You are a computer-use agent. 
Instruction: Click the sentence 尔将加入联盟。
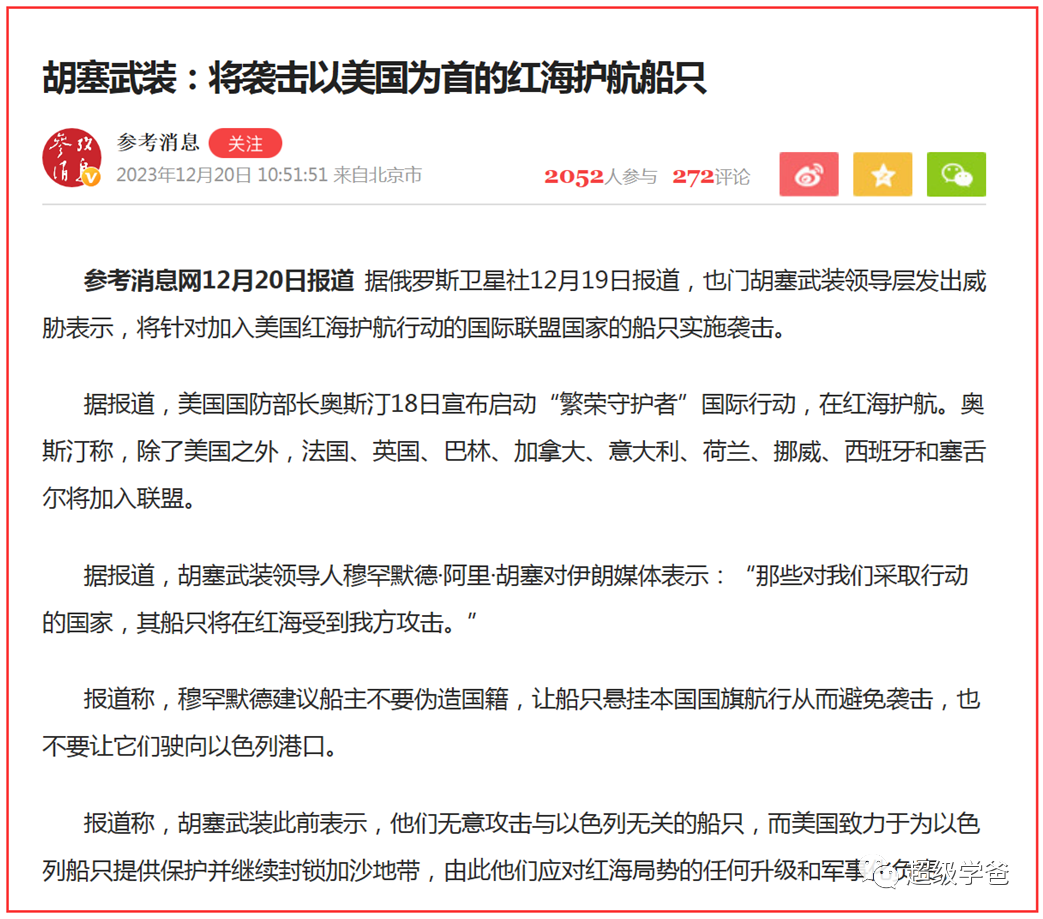[119, 498]
